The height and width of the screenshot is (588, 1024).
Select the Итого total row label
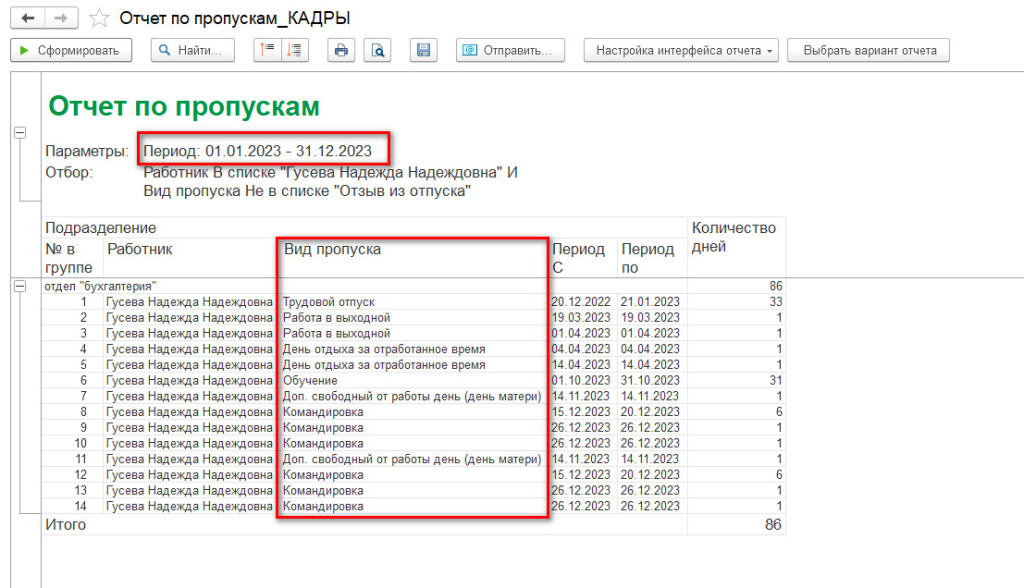click(x=62, y=524)
